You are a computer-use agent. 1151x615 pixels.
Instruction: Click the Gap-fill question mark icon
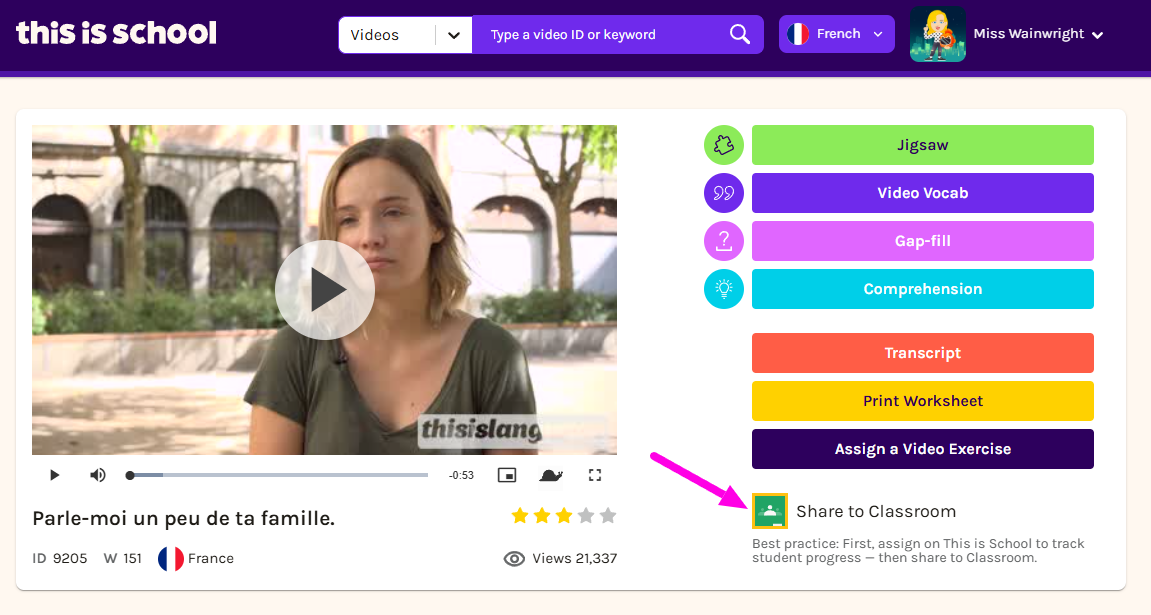point(724,241)
